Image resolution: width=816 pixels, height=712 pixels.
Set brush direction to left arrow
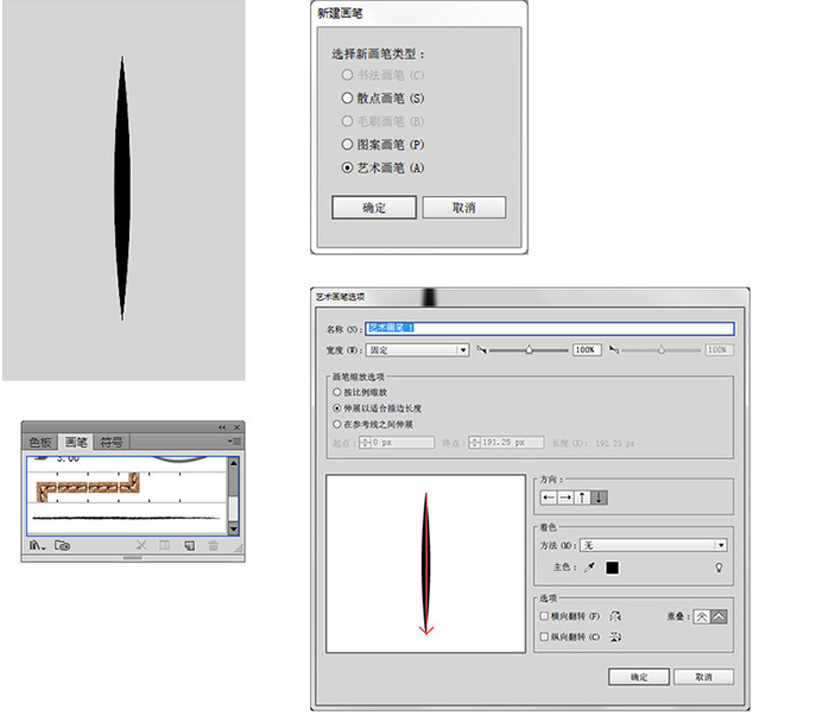548,497
